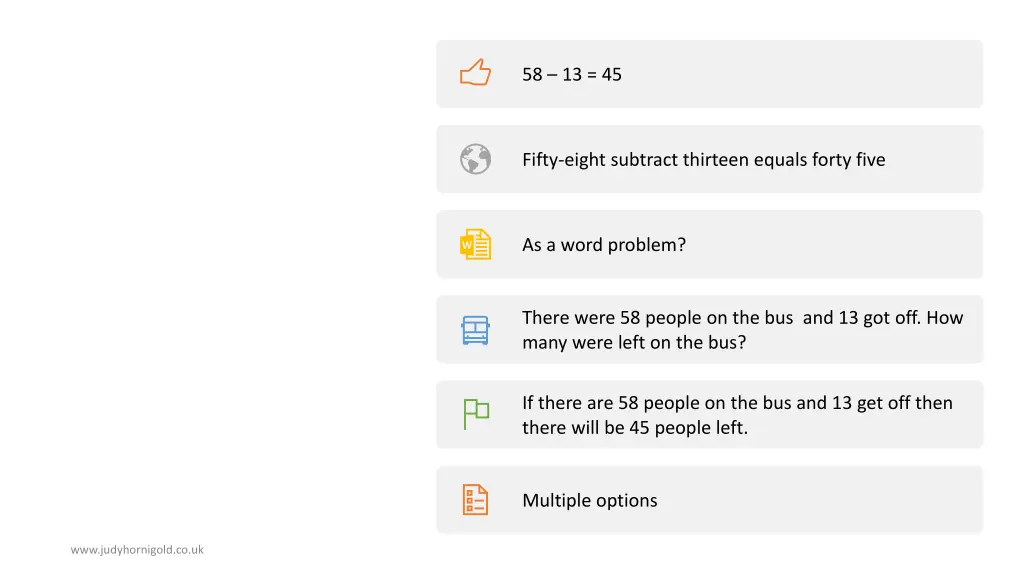Click 'many were left on the bus?' line

coord(634,342)
